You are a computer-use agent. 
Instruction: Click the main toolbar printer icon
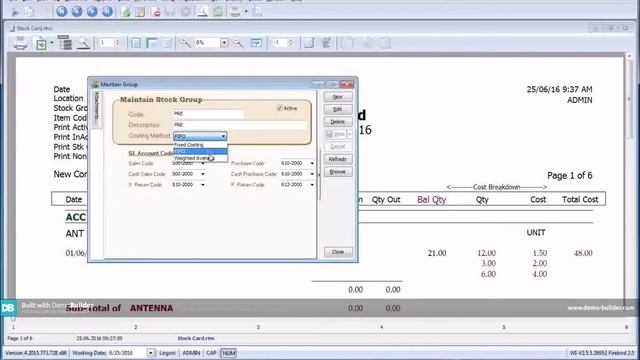[x=235, y=11]
